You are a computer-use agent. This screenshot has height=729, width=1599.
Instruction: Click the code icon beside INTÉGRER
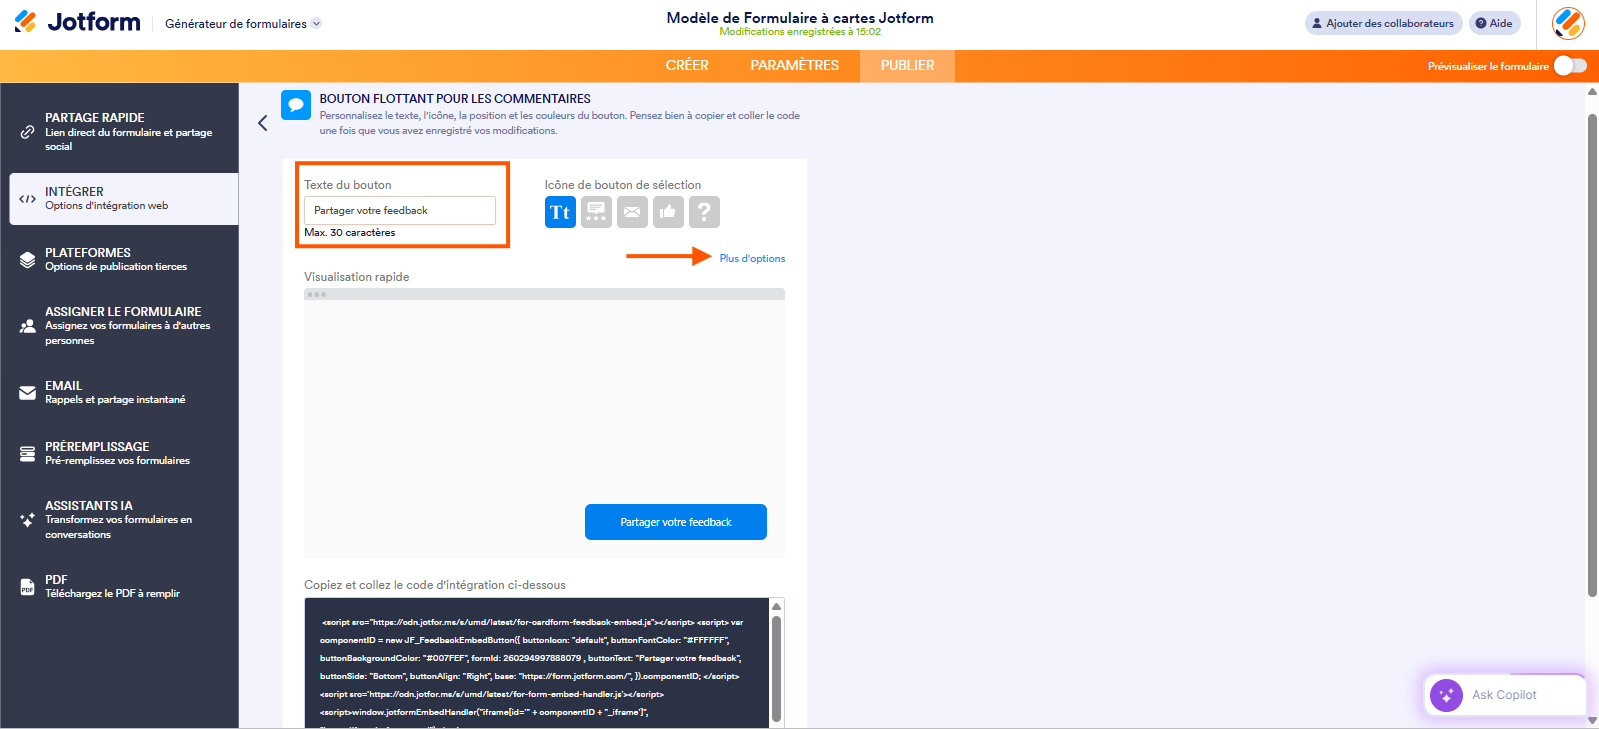pyautogui.click(x=28, y=199)
